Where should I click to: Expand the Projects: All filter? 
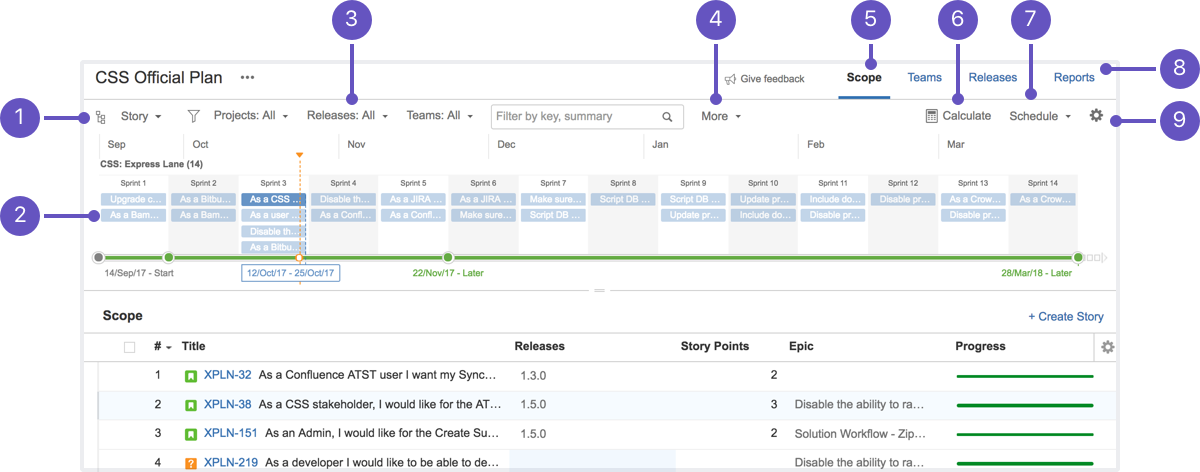(x=251, y=116)
